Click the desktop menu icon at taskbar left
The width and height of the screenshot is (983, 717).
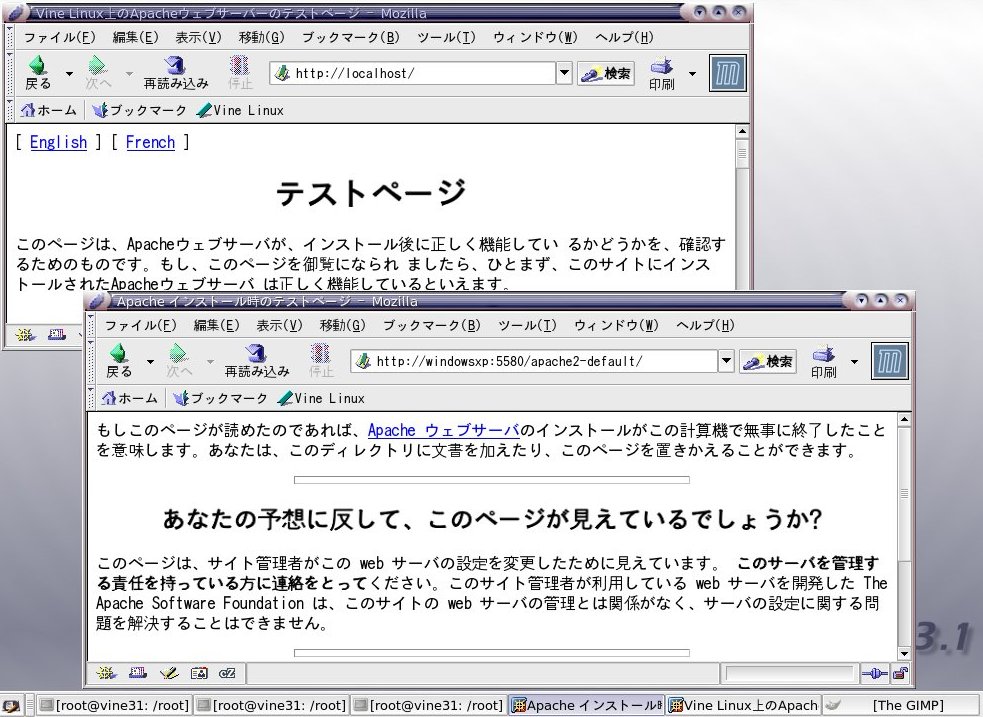[12, 706]
